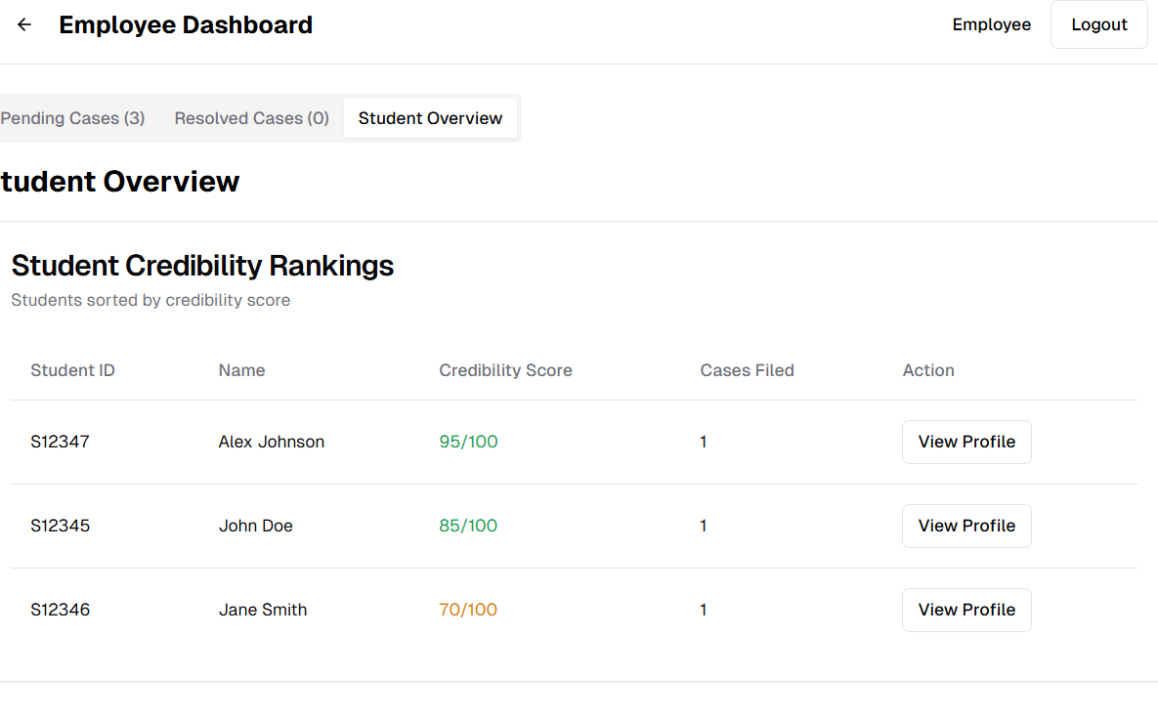The width and height of the screenshot is (1158, 720).
Task: Switch to Pending Cases (3) tab
Action: point(72,118)
